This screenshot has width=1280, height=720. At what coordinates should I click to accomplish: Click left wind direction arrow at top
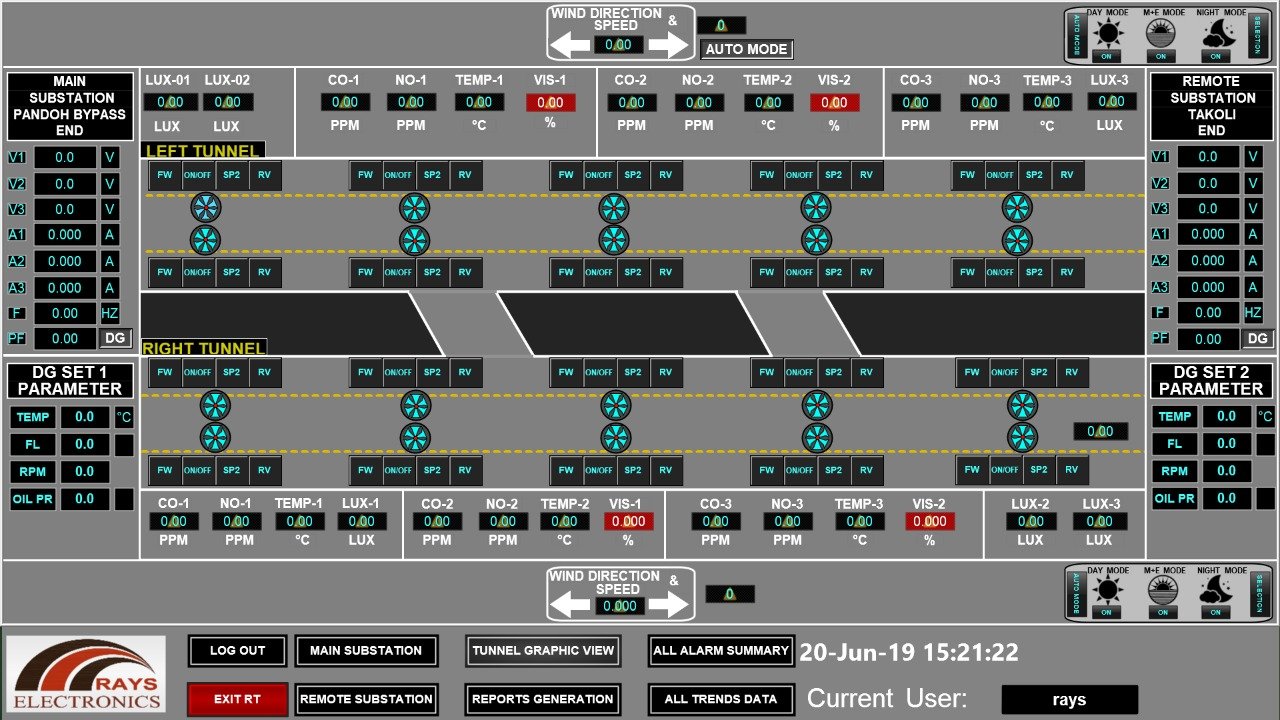point(571,45)
